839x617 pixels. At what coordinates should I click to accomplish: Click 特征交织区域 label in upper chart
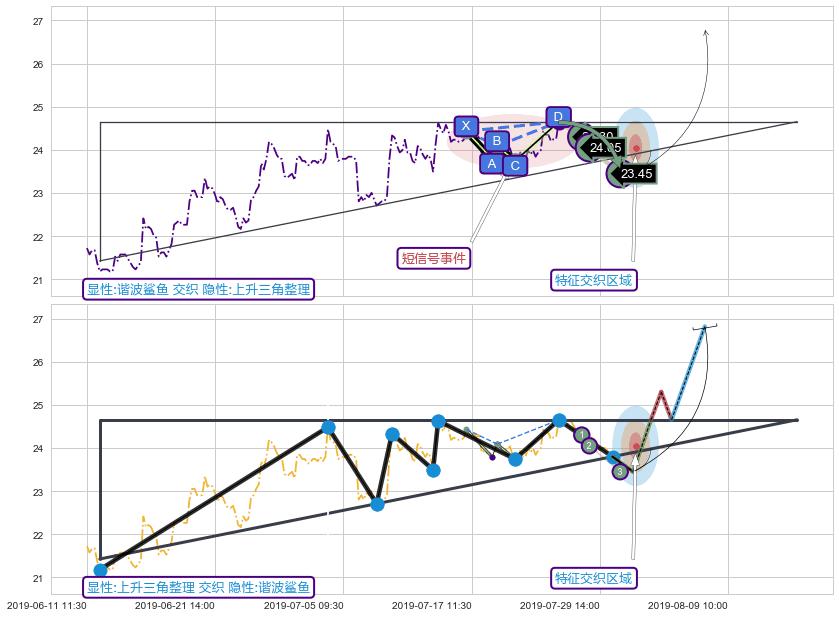[594, 280]
